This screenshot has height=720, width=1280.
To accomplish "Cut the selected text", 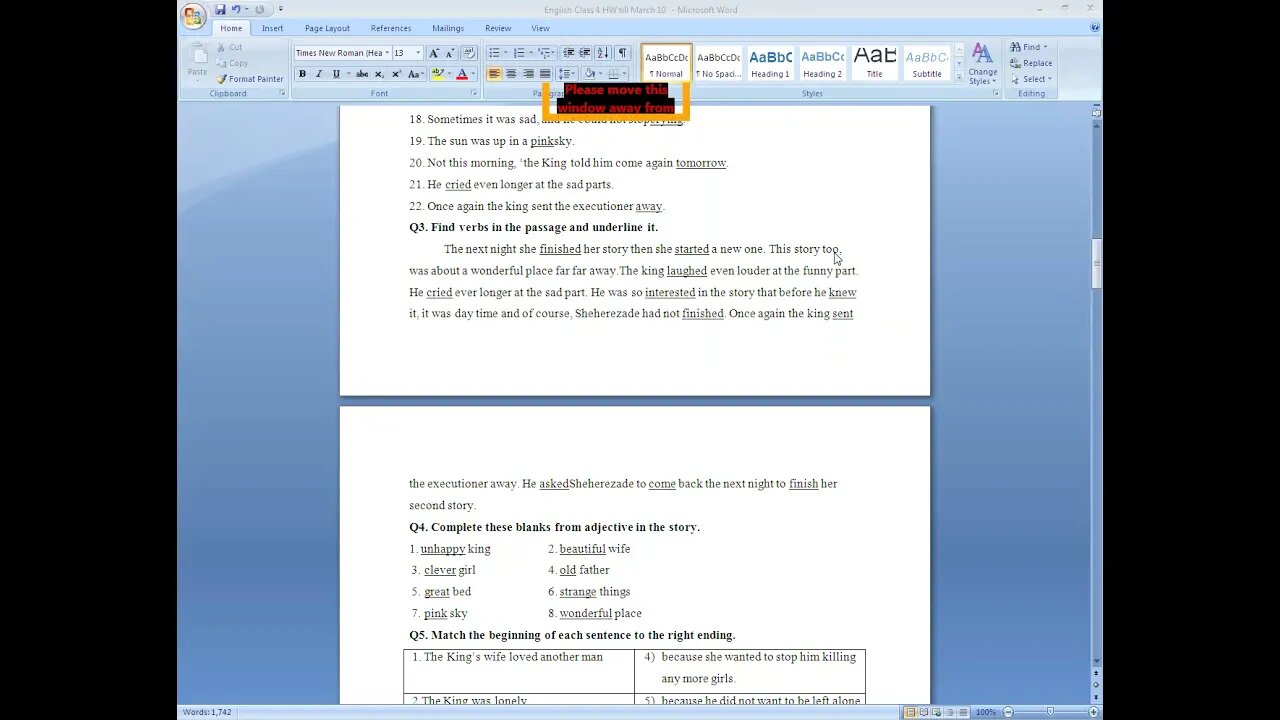I will [x=230, y=47].
